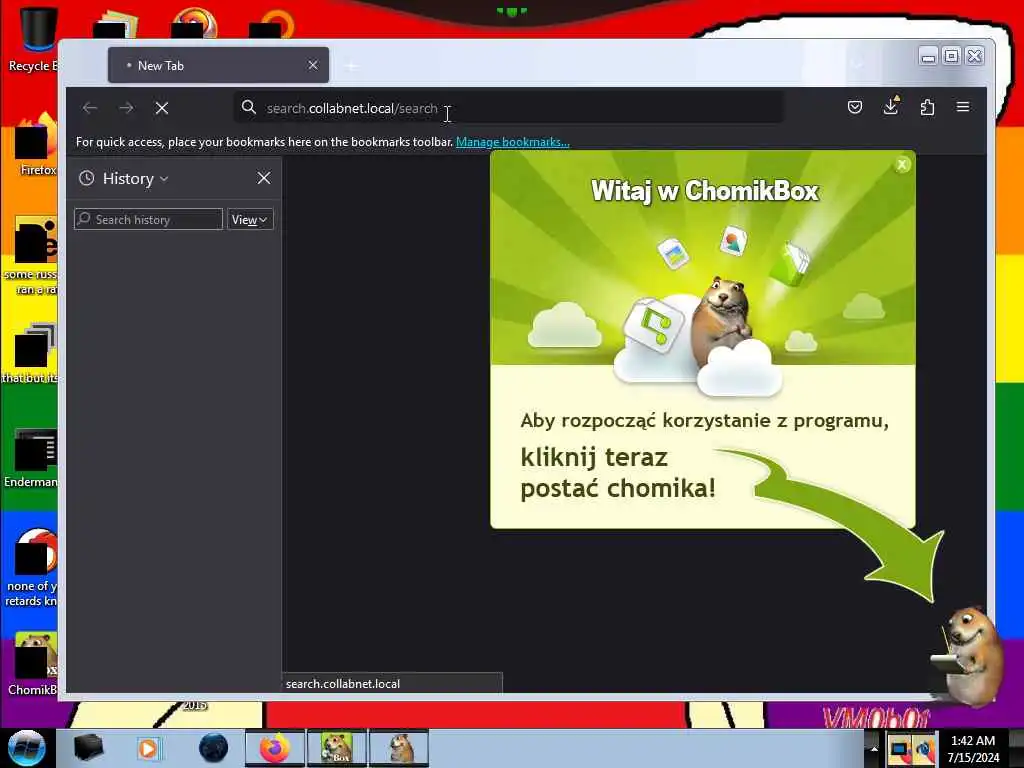Open the dark globe taskbar icon
Image resolution: width=1024 pixels, height=768 pixels.
tap(213, 748)
